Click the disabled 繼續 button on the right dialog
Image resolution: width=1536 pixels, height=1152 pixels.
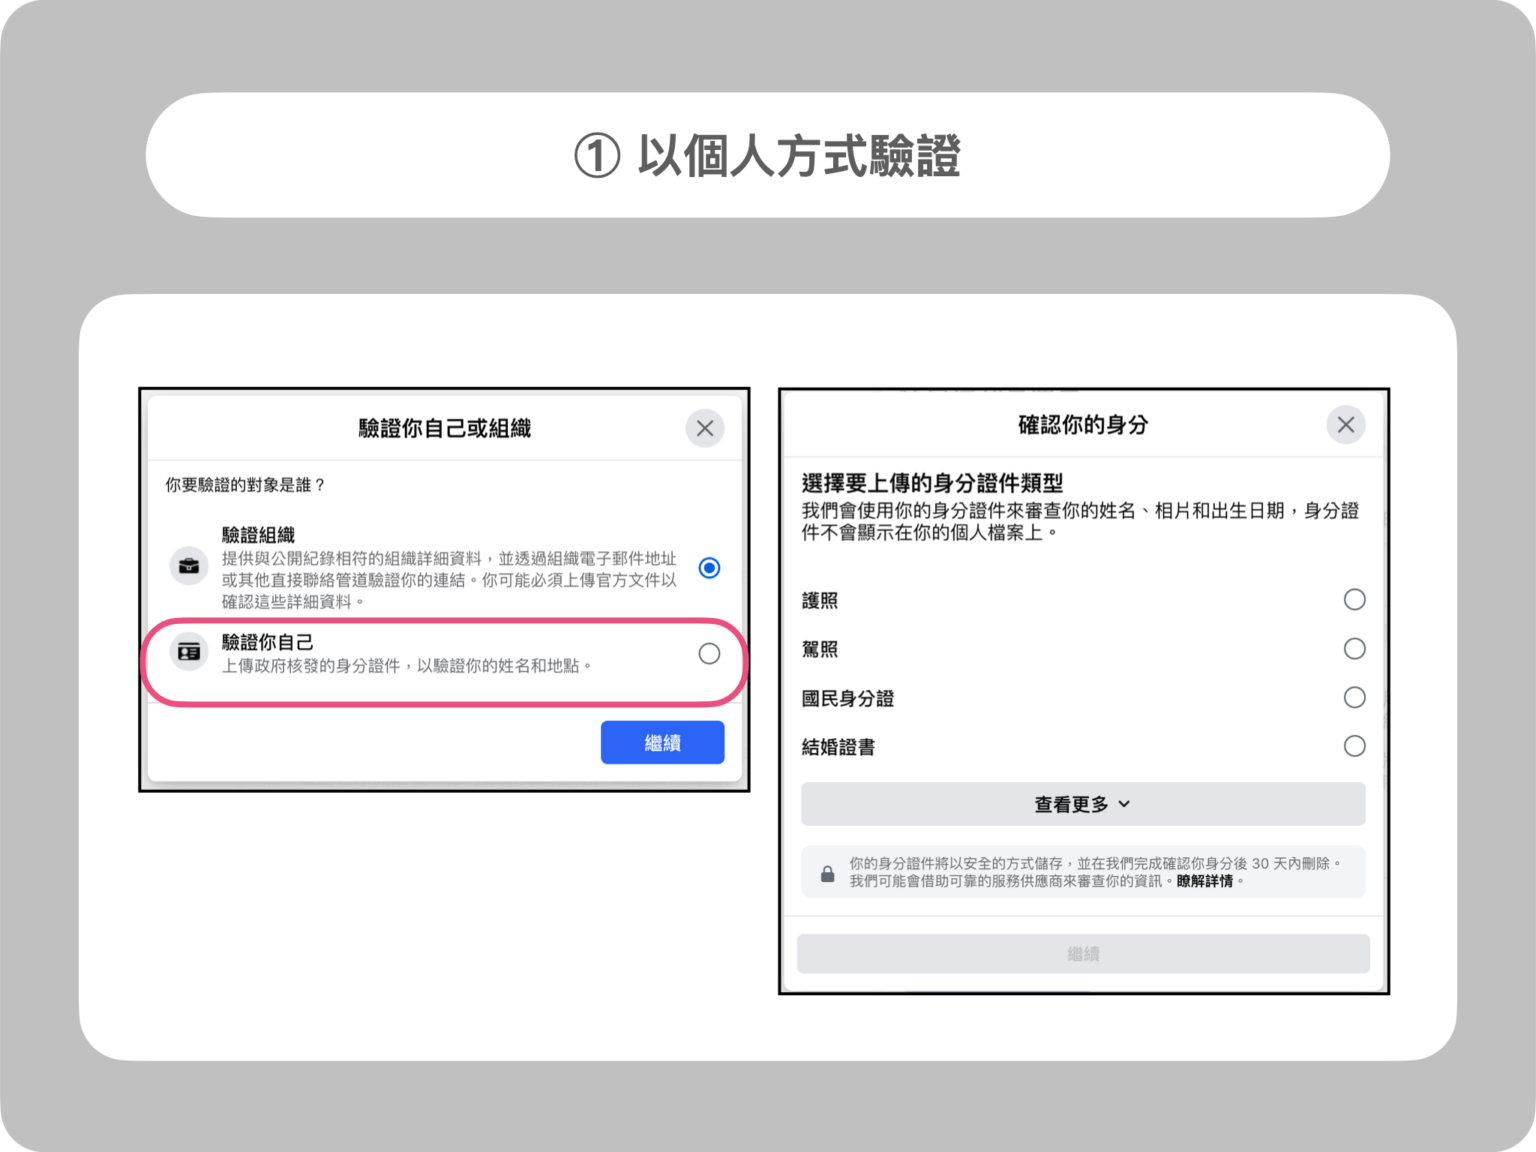1083,953
